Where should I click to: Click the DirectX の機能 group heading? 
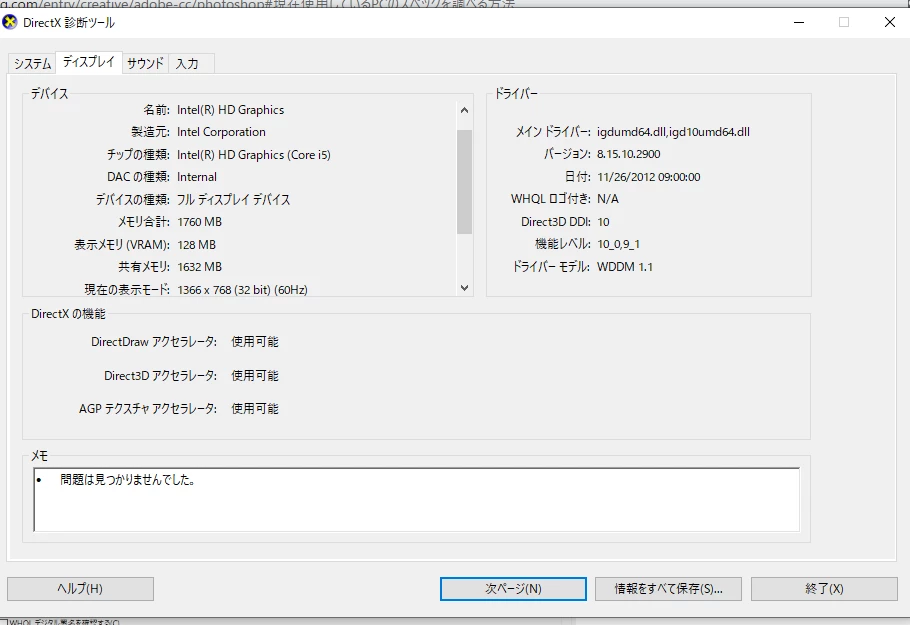[68, 314]
